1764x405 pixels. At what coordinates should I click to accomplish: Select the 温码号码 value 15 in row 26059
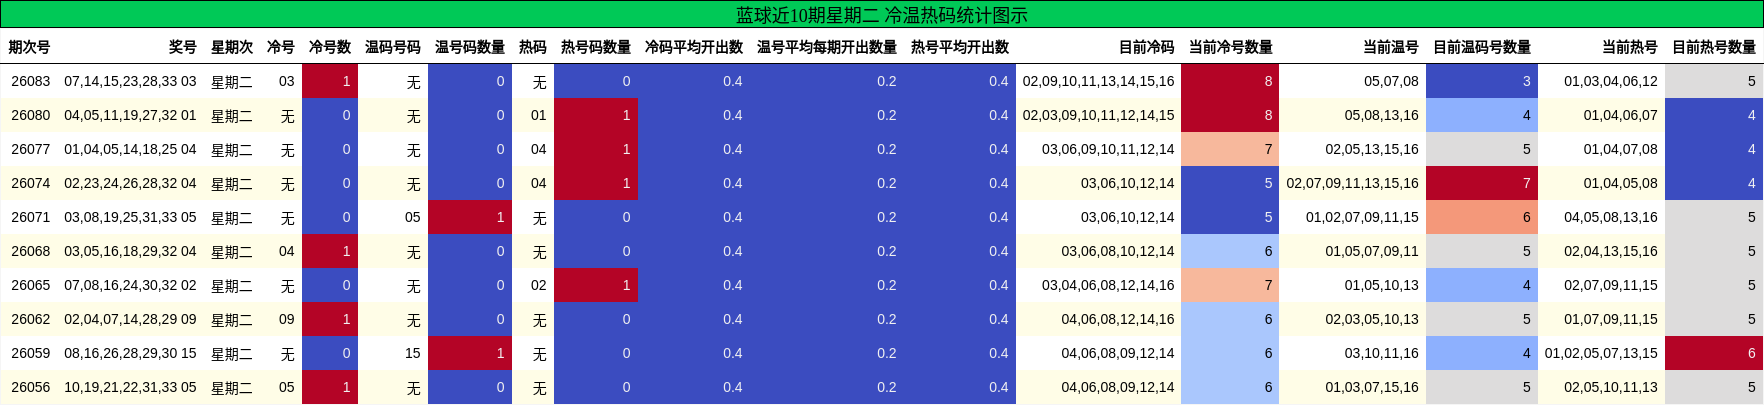point(412,353)
